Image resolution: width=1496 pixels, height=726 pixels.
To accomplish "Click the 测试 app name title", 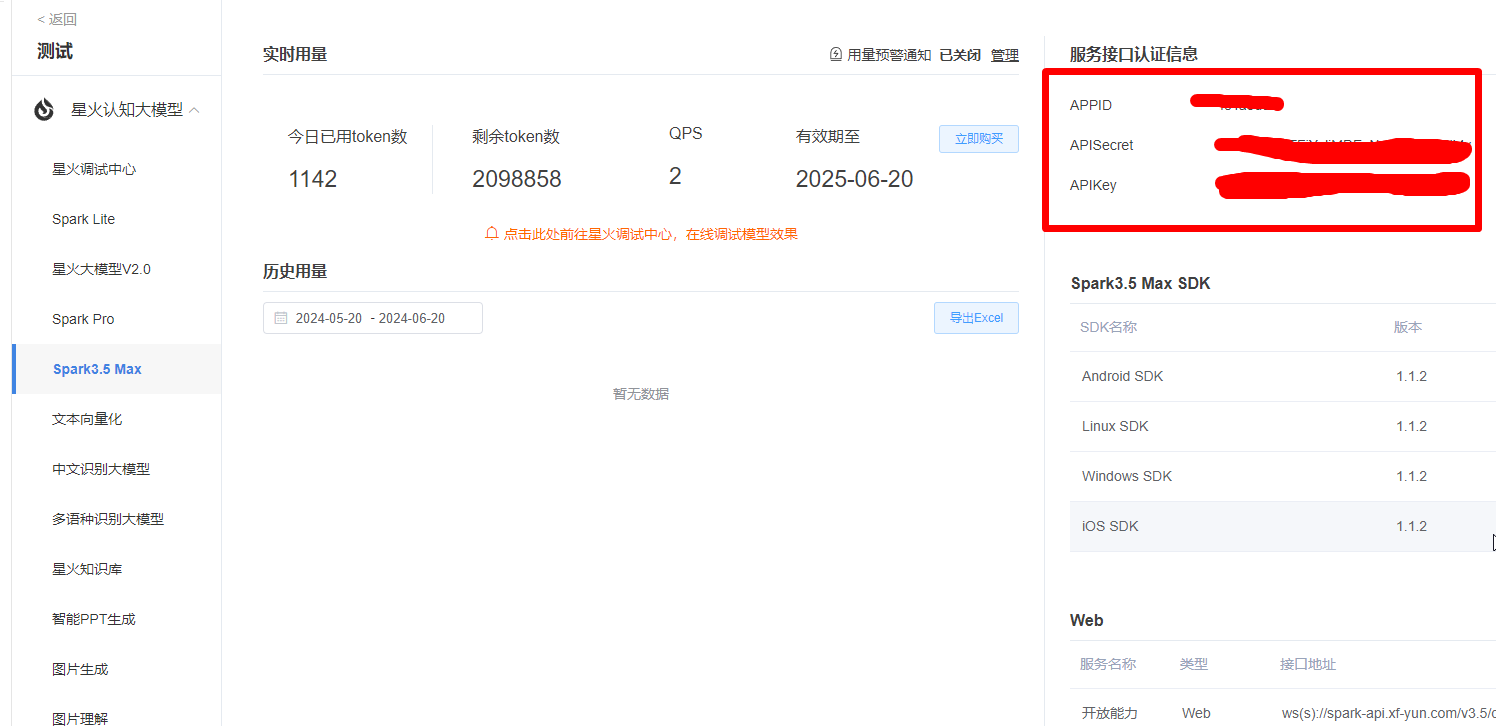I will (55, 51).
